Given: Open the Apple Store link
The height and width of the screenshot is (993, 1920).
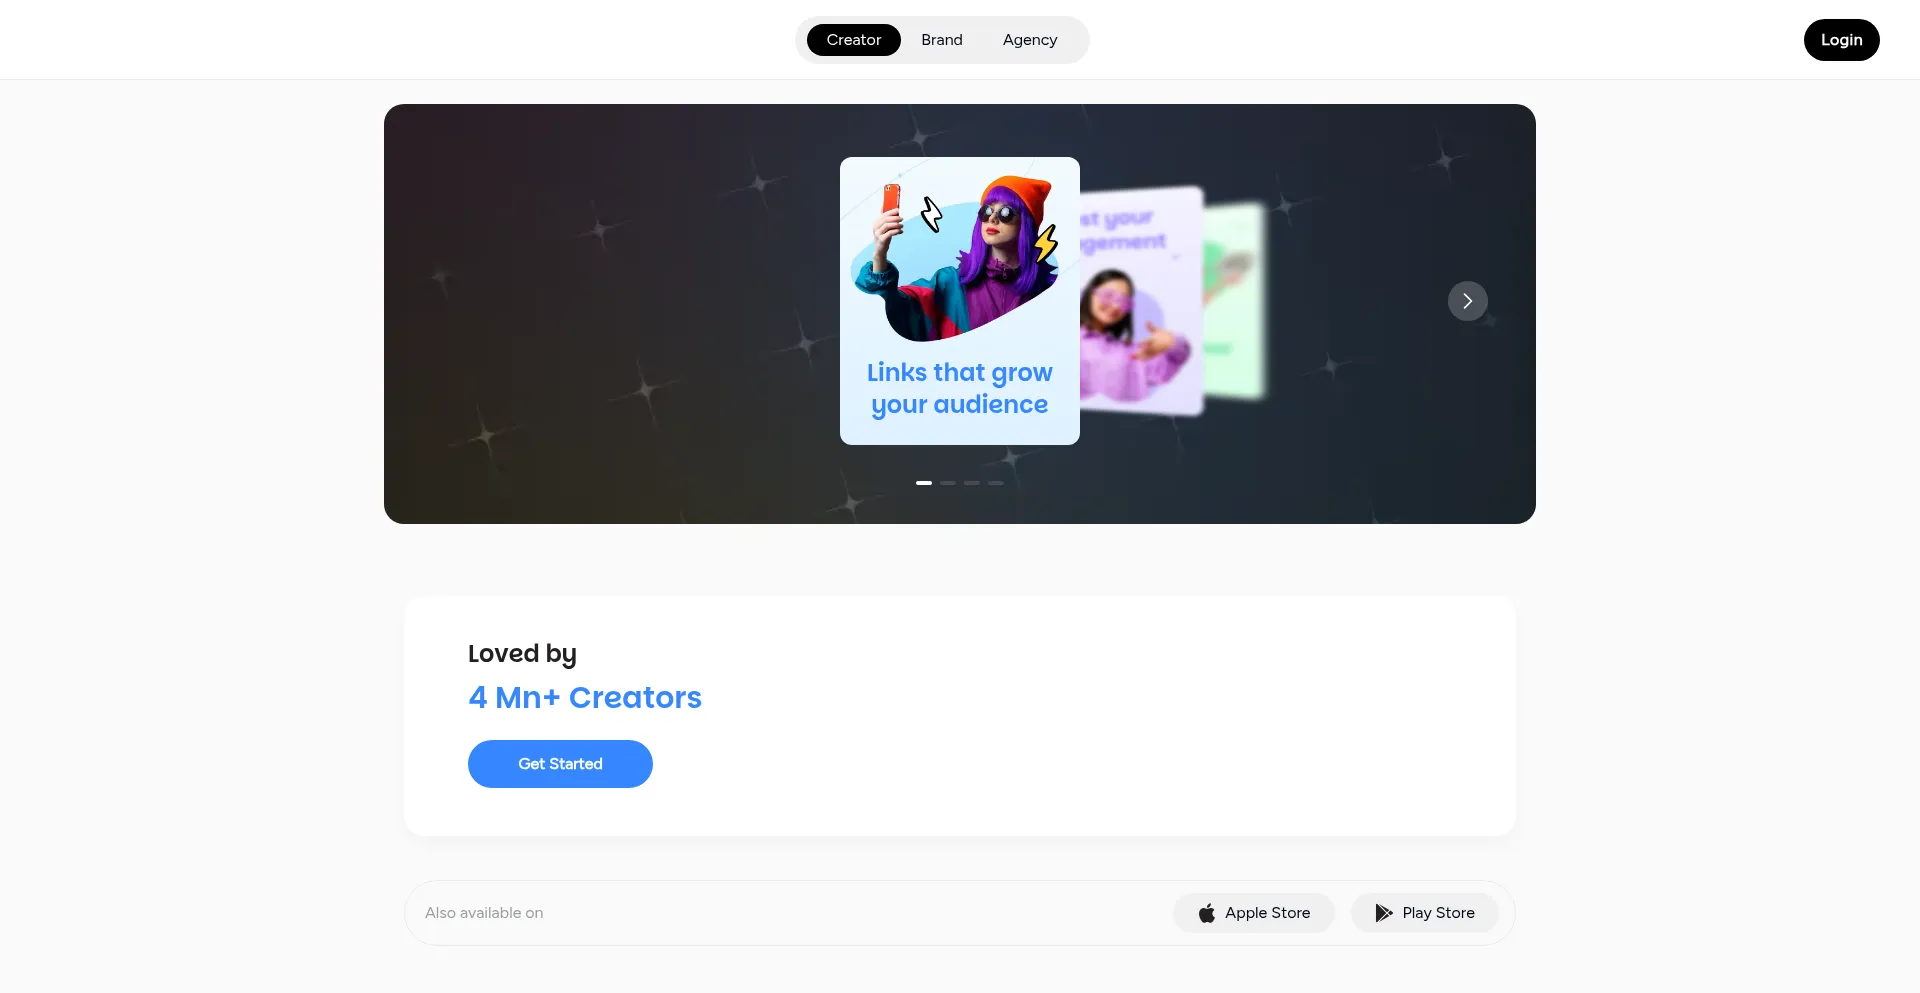Looking at the screenshot, I should point(1254,913).
